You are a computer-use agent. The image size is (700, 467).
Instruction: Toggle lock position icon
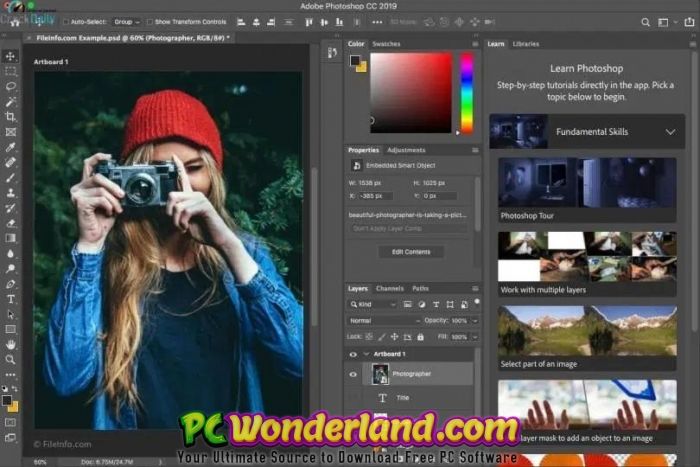(x=395, y=337)
